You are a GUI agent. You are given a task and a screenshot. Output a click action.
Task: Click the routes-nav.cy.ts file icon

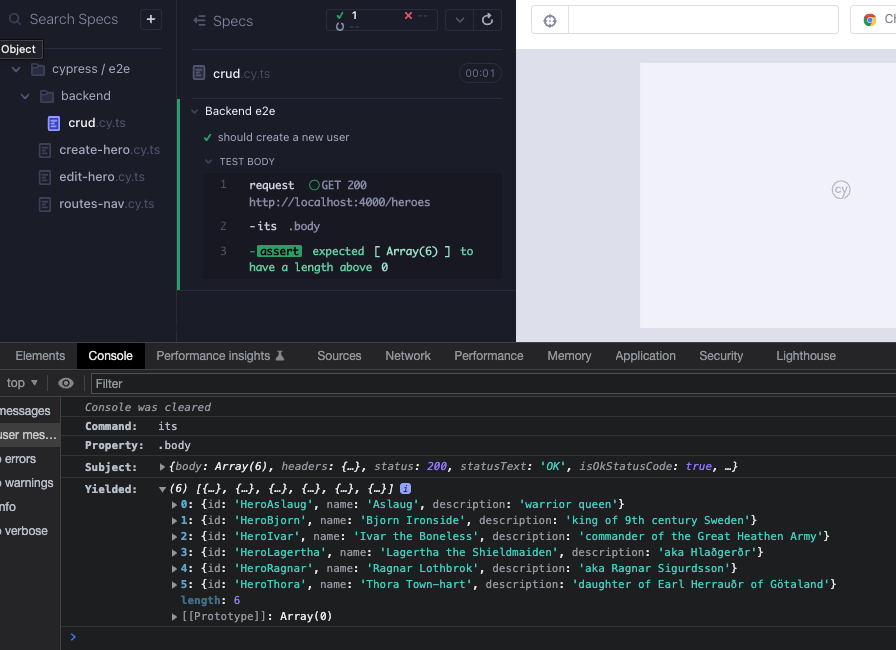[x=45, y=204]
